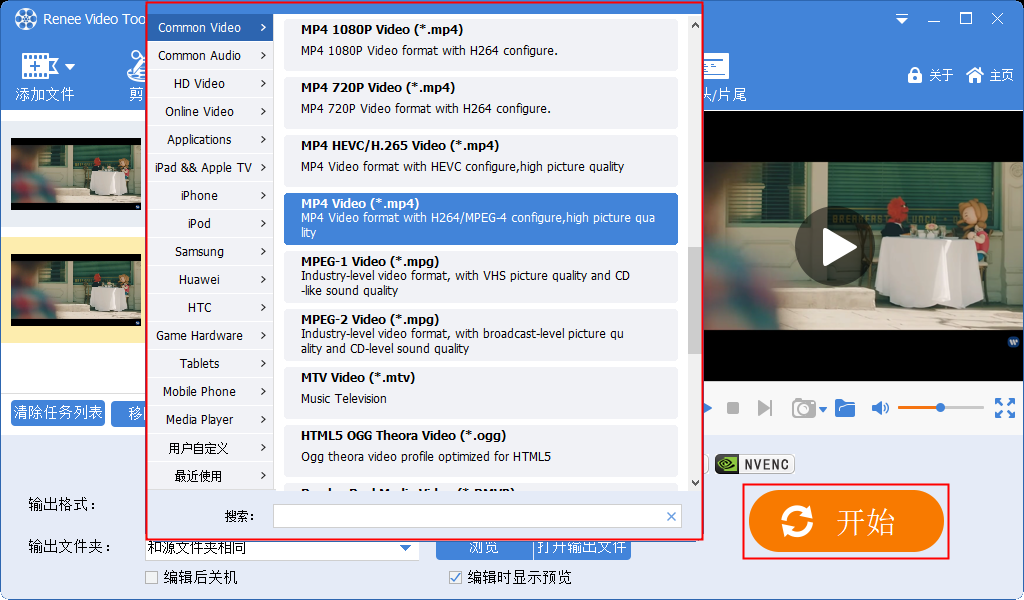
Task: Choose the highlighted MP4 Video (*.mp4) format
Action: 481,219
